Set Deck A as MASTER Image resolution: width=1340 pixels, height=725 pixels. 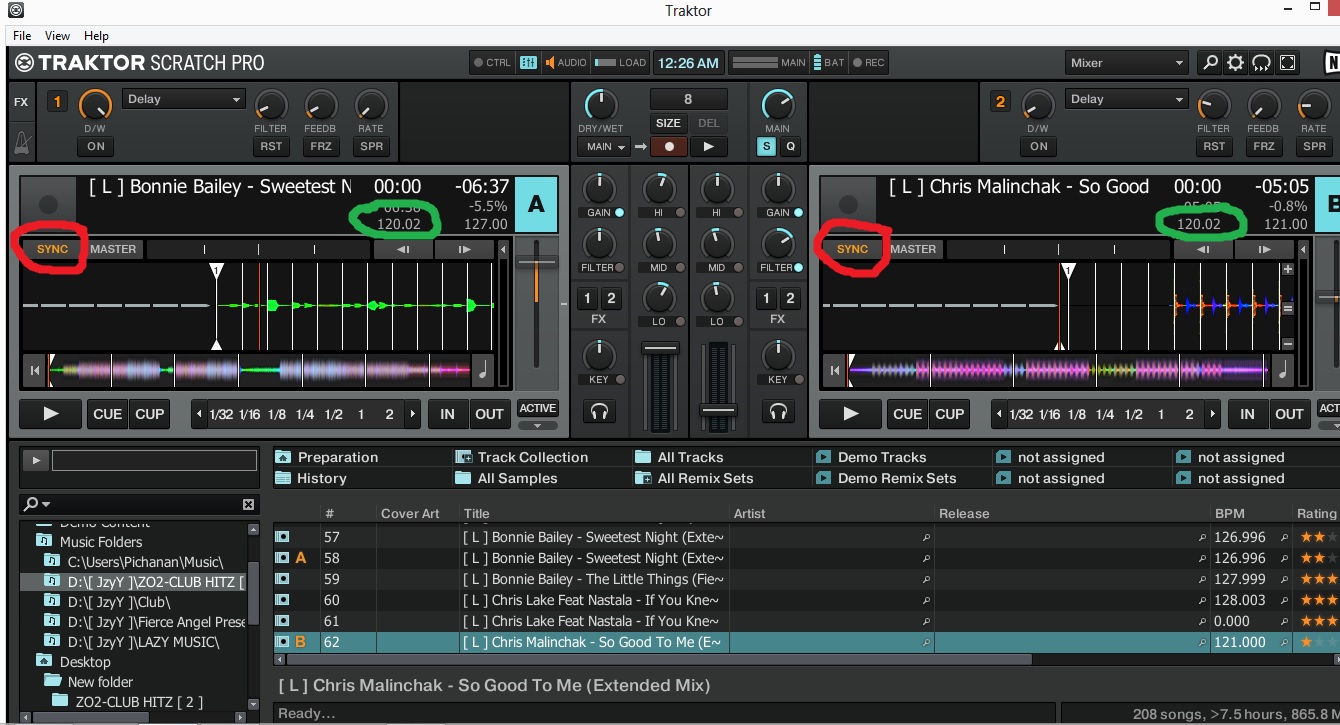pos(113,249)
